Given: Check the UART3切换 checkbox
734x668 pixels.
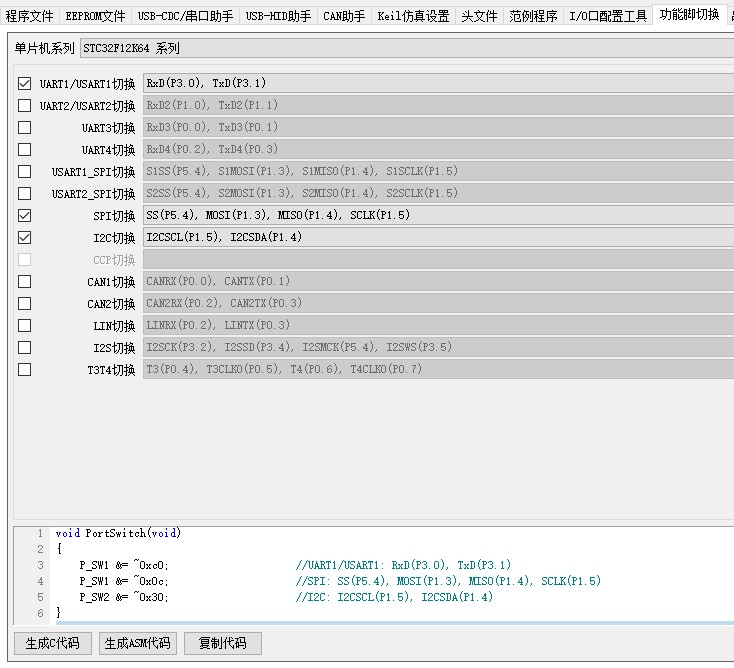Looking at the screenshot, I should [x=24, y=128].
